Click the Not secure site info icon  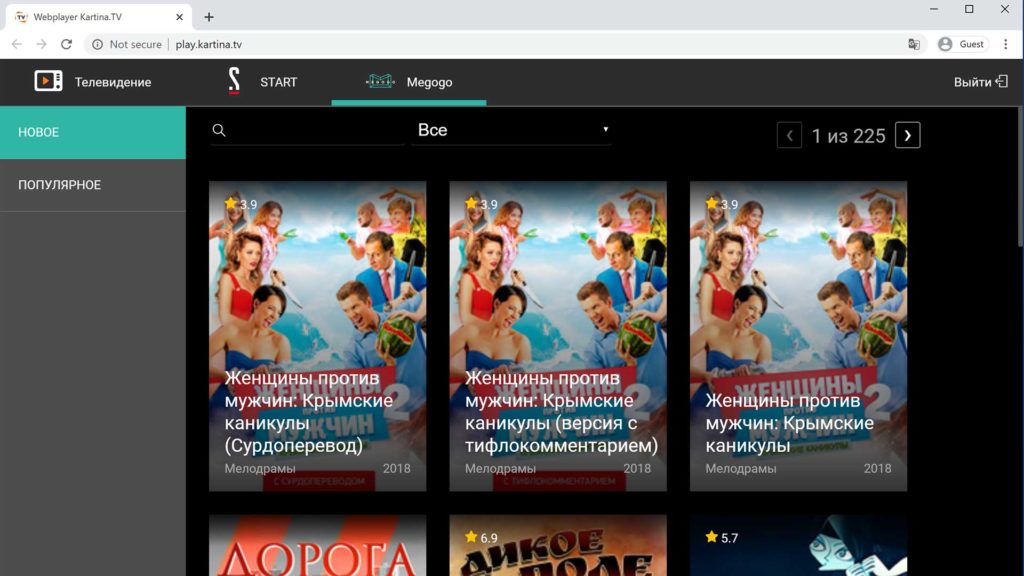(97, 44)
